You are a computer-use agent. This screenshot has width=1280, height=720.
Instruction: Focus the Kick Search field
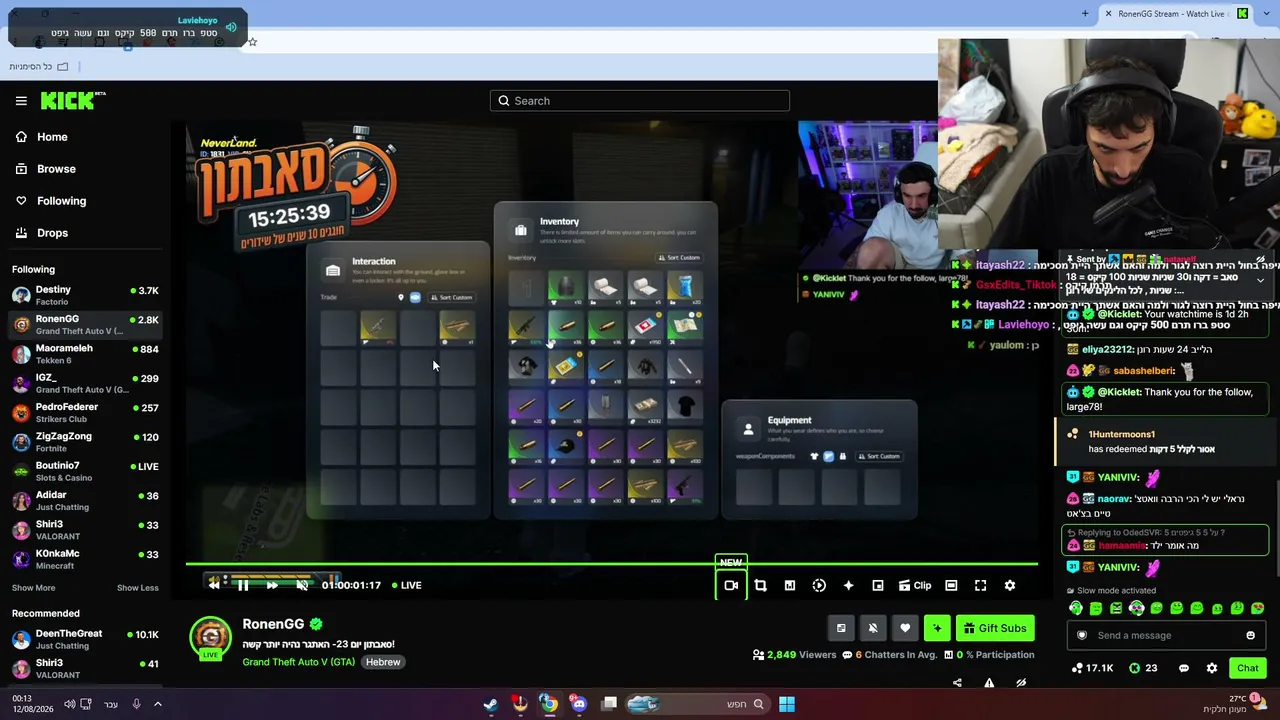coord(640,101)
